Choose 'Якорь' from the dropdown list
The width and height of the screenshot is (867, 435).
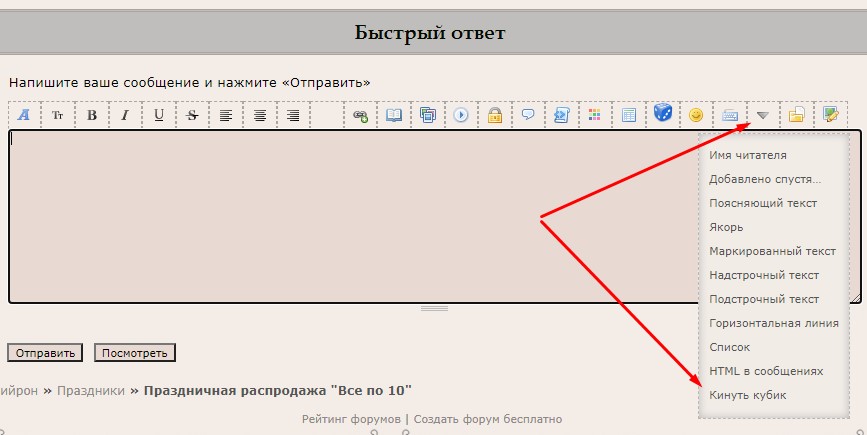pos(726,227)
